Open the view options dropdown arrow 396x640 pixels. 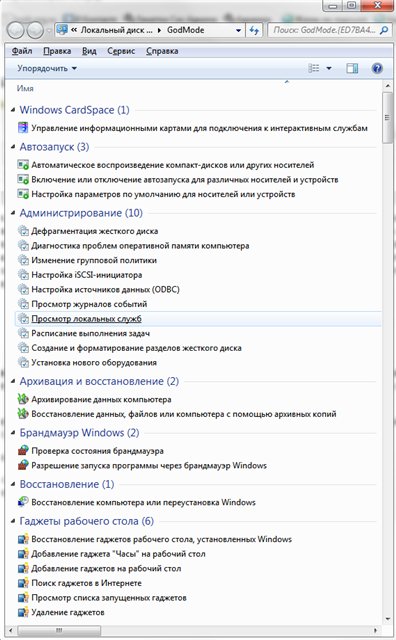pyautogui.click(x=329, y=68)
